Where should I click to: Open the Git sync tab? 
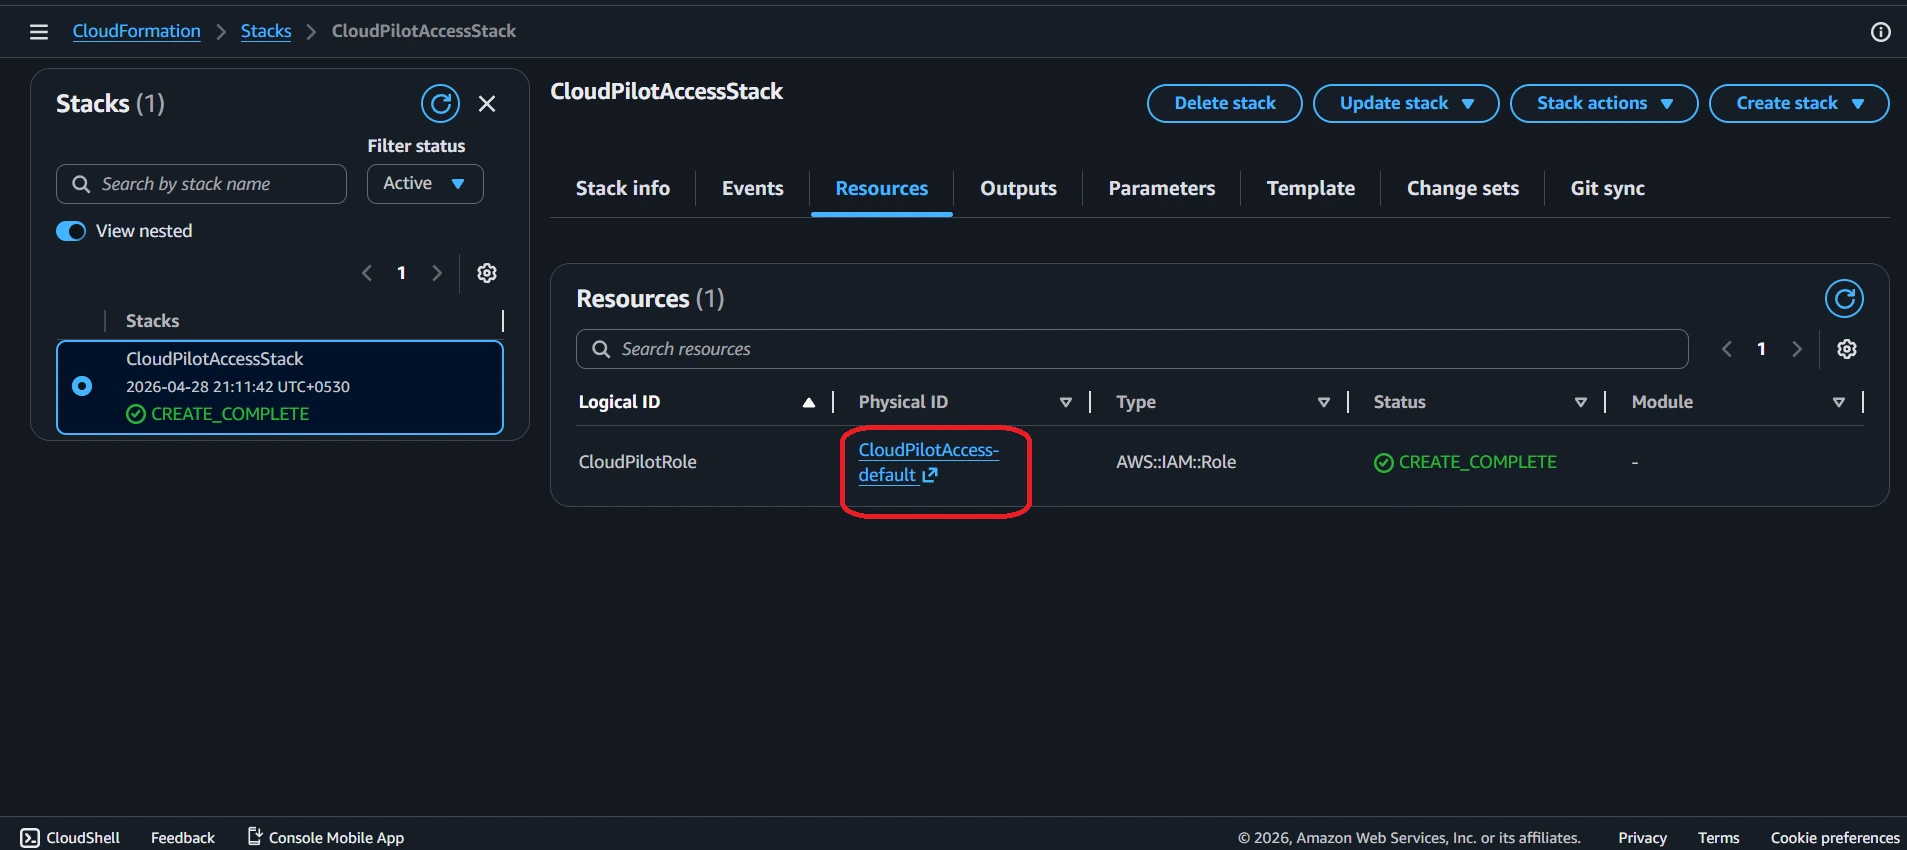click(1608, 188)
